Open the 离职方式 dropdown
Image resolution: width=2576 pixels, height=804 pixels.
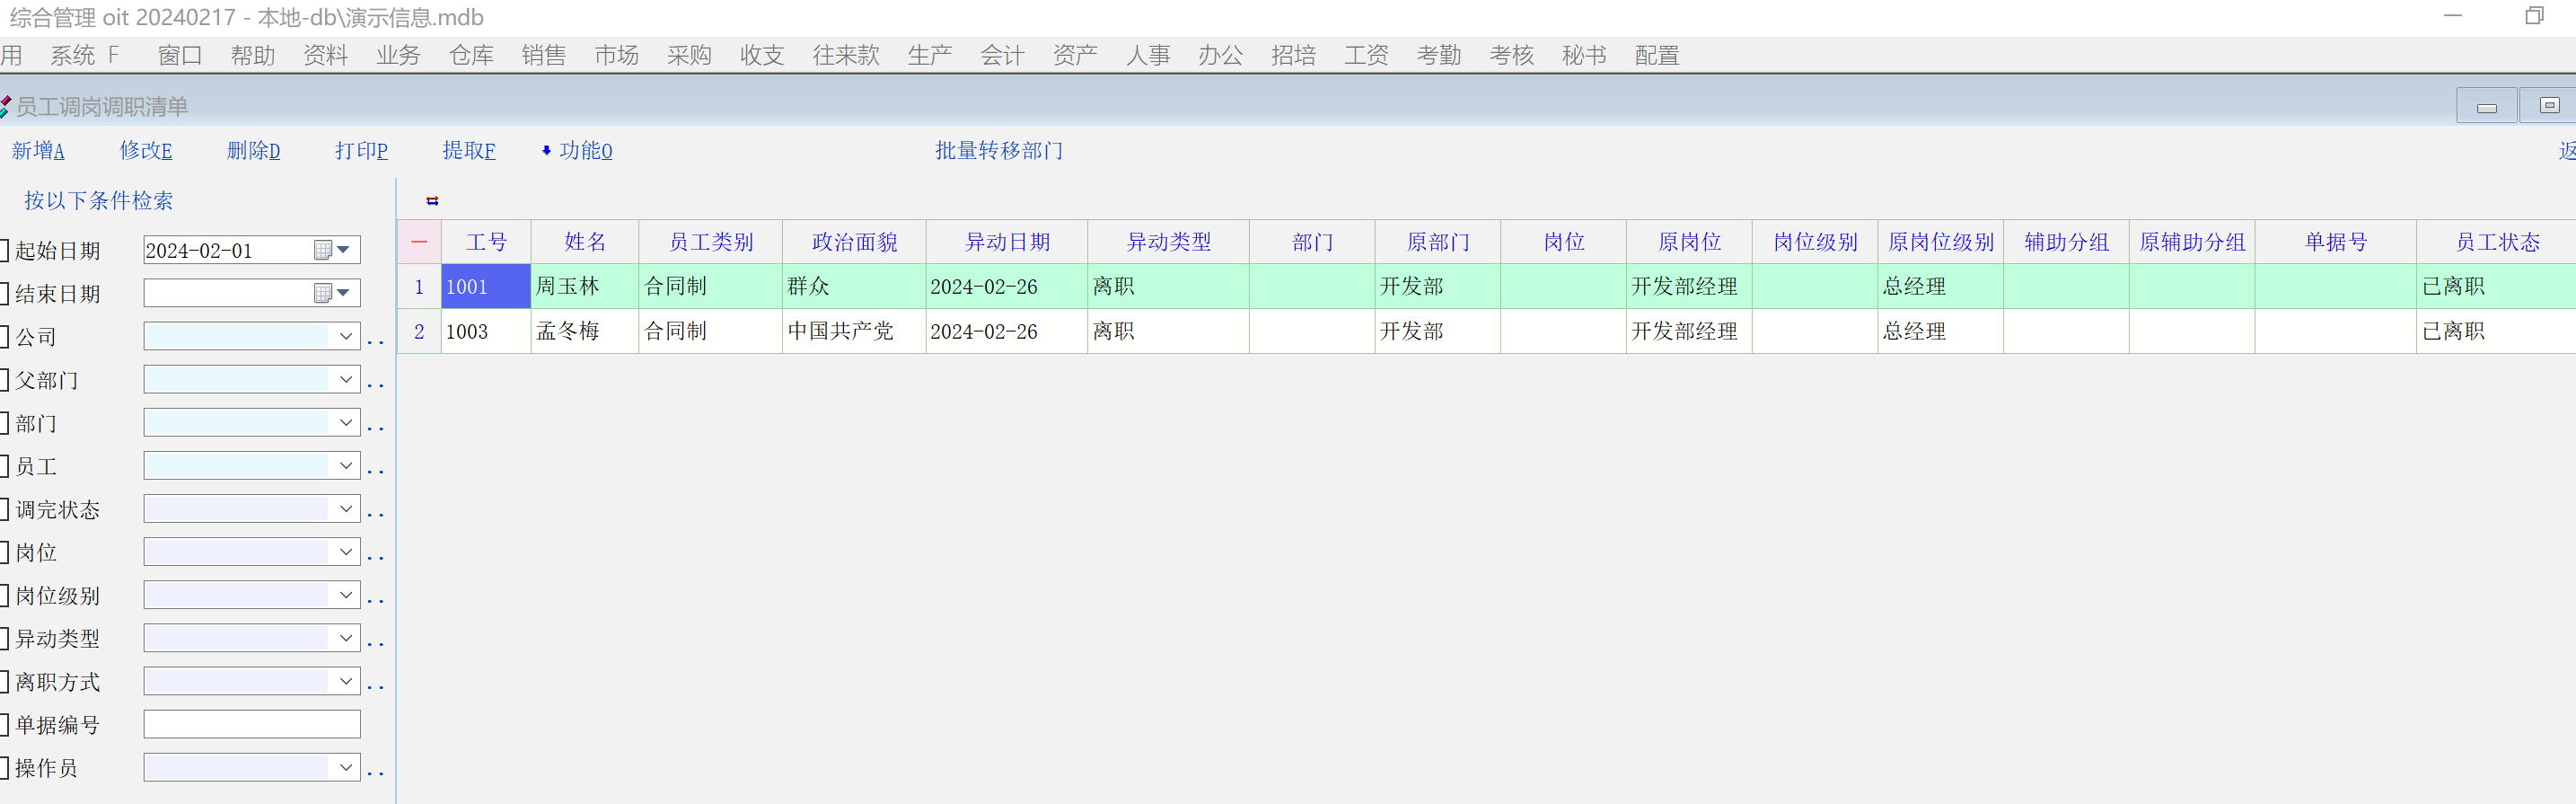pyautogui.click(x=345, y=682)
